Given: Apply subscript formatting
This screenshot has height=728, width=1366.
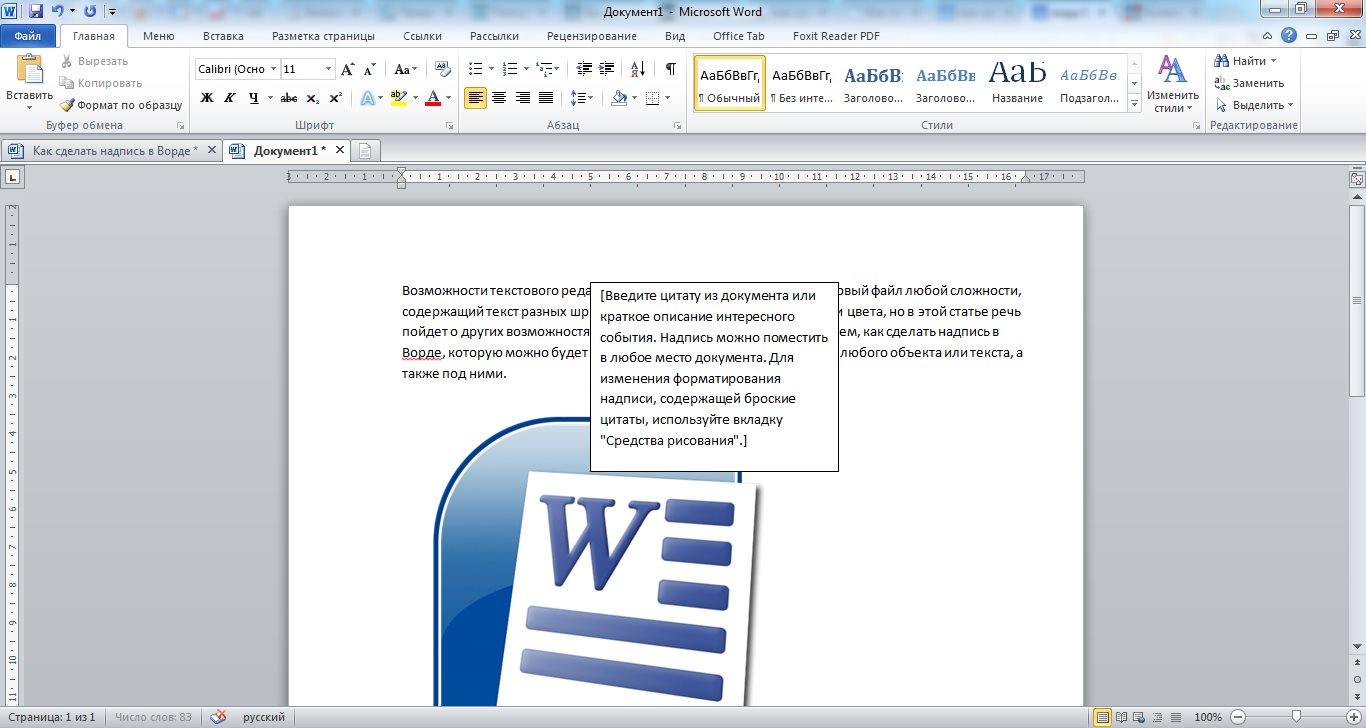Looking at the screenshot, I should coord(313,98).
